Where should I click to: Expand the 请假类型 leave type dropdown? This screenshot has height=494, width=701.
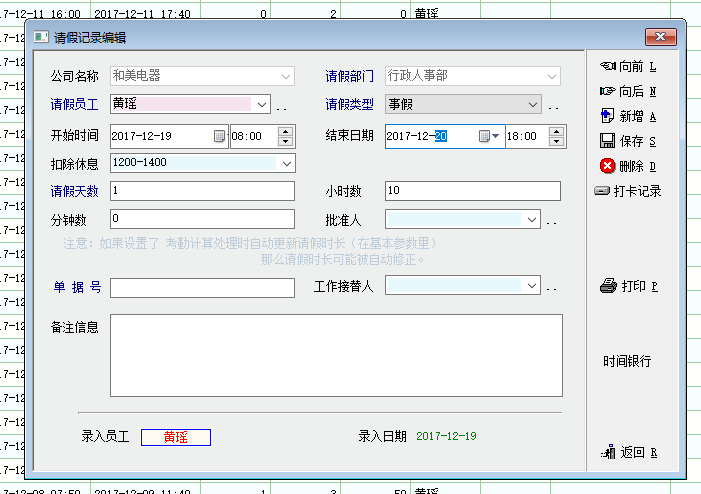click(532, 104)
